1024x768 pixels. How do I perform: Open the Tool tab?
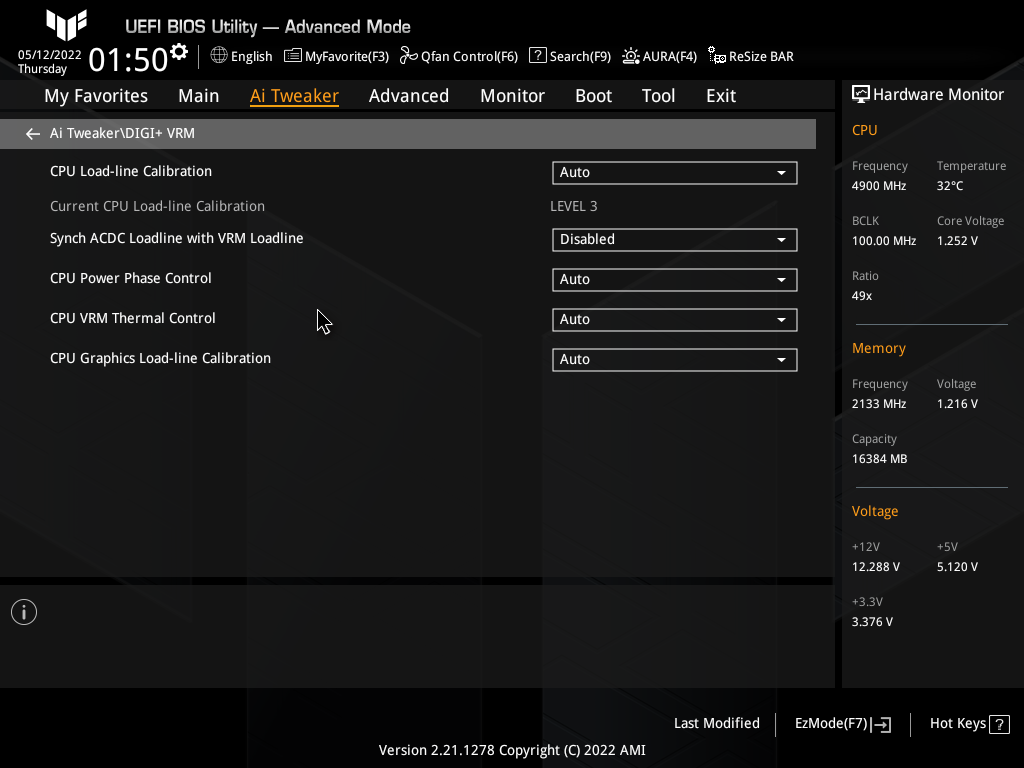pos(658,96)
